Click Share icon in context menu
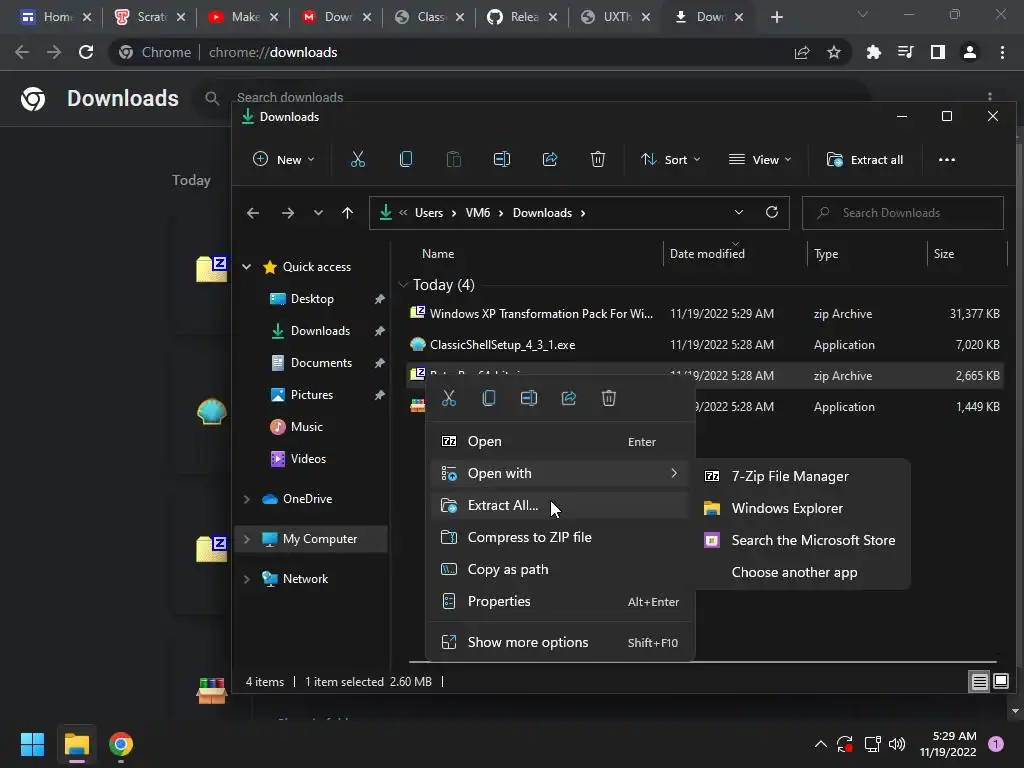This screenshot has width=1024, height=768. click(569, 398)
